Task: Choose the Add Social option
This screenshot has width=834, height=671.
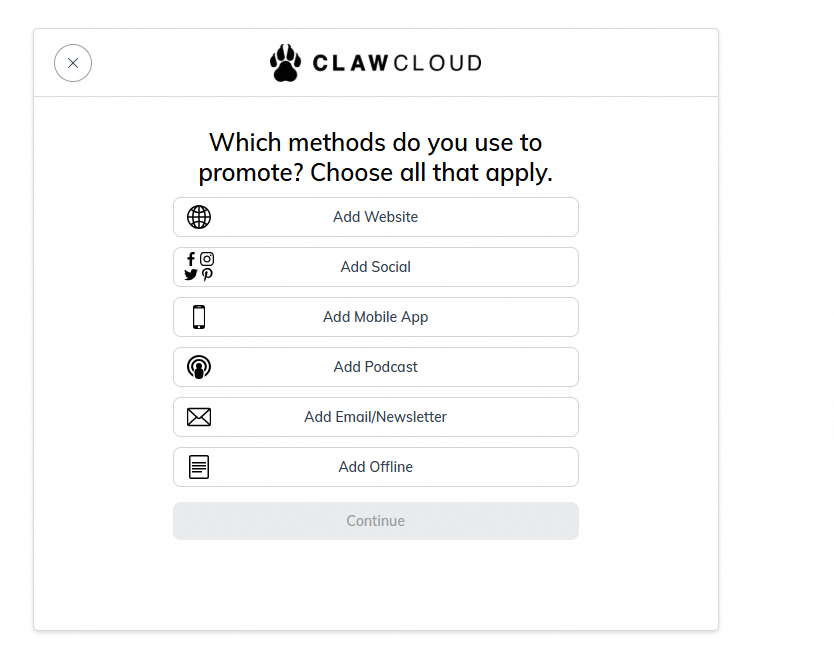Action: pos(375,267)
